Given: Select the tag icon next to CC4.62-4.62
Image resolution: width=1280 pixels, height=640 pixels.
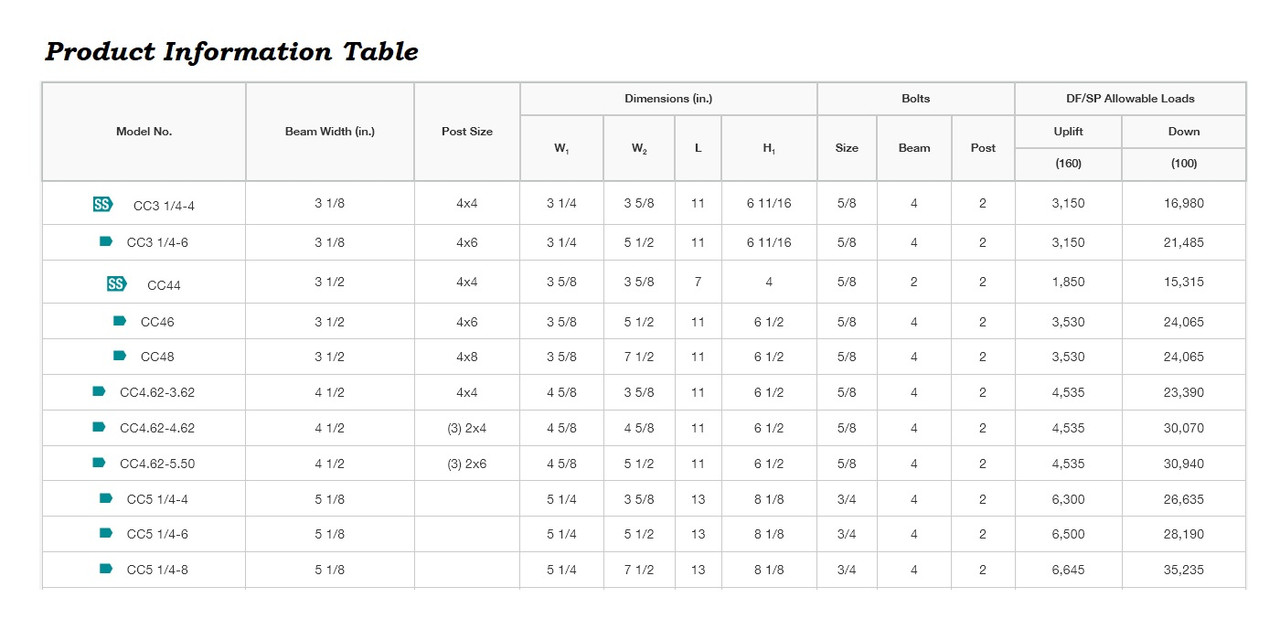Looking at the screenshot, I should pos(99,427).
